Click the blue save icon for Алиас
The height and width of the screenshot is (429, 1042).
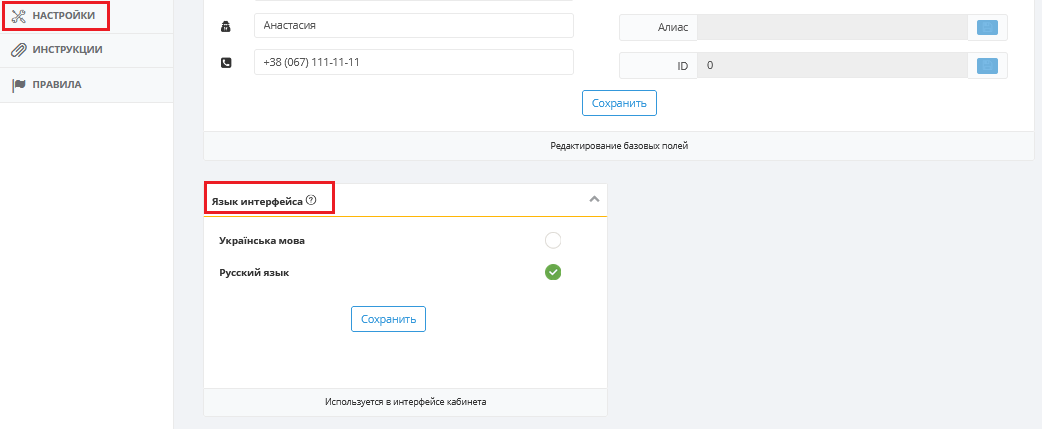(987, 27)
